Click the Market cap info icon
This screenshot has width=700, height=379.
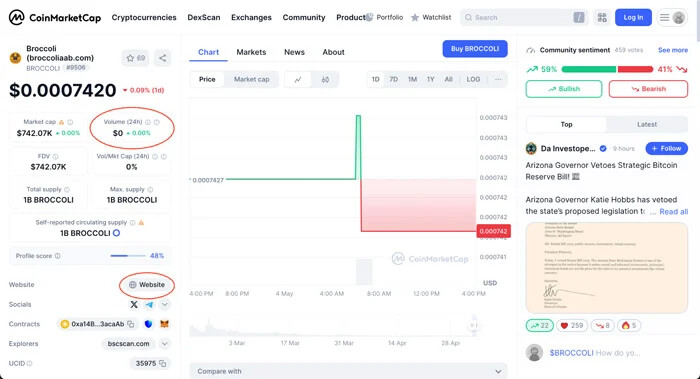coord(70,122)
